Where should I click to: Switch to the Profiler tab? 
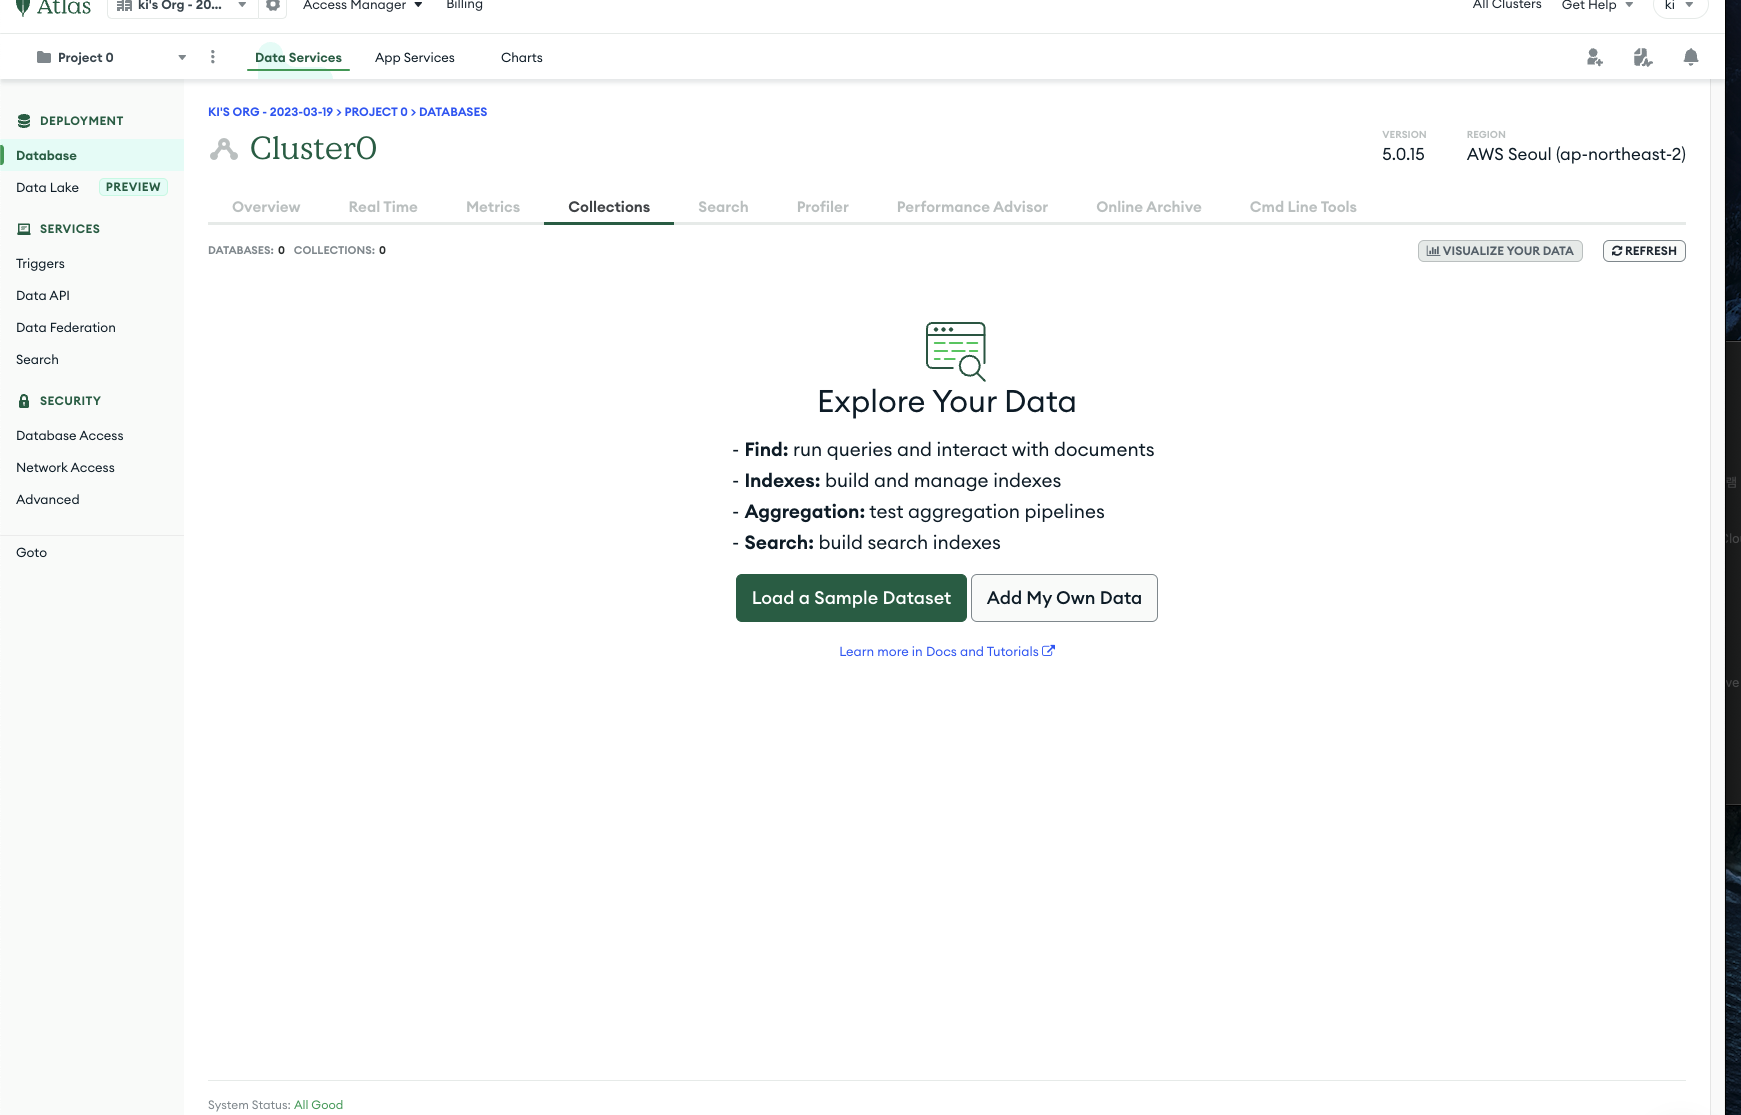point(823,207)
